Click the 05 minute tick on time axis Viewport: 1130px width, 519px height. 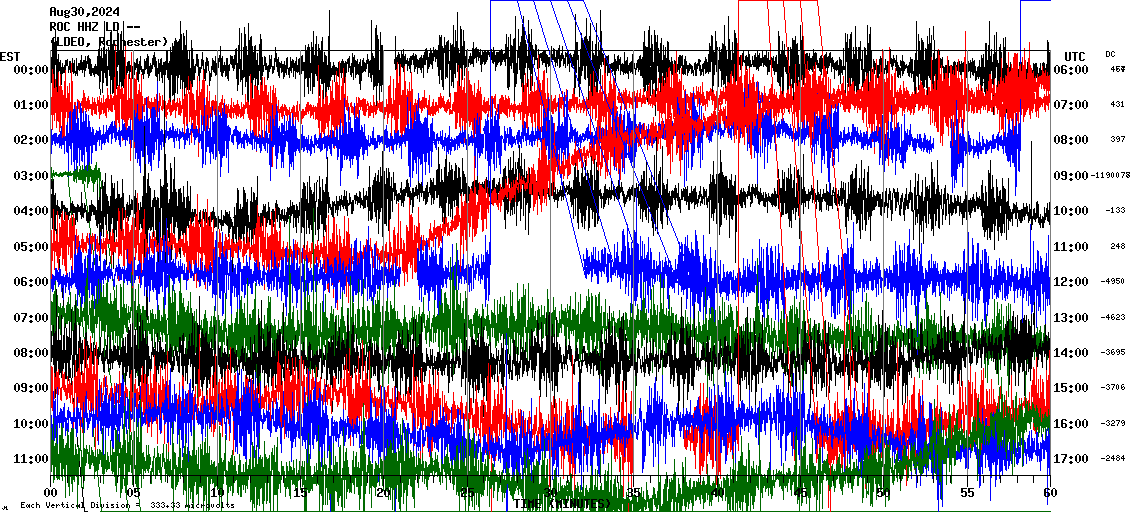tap(134, 493)
